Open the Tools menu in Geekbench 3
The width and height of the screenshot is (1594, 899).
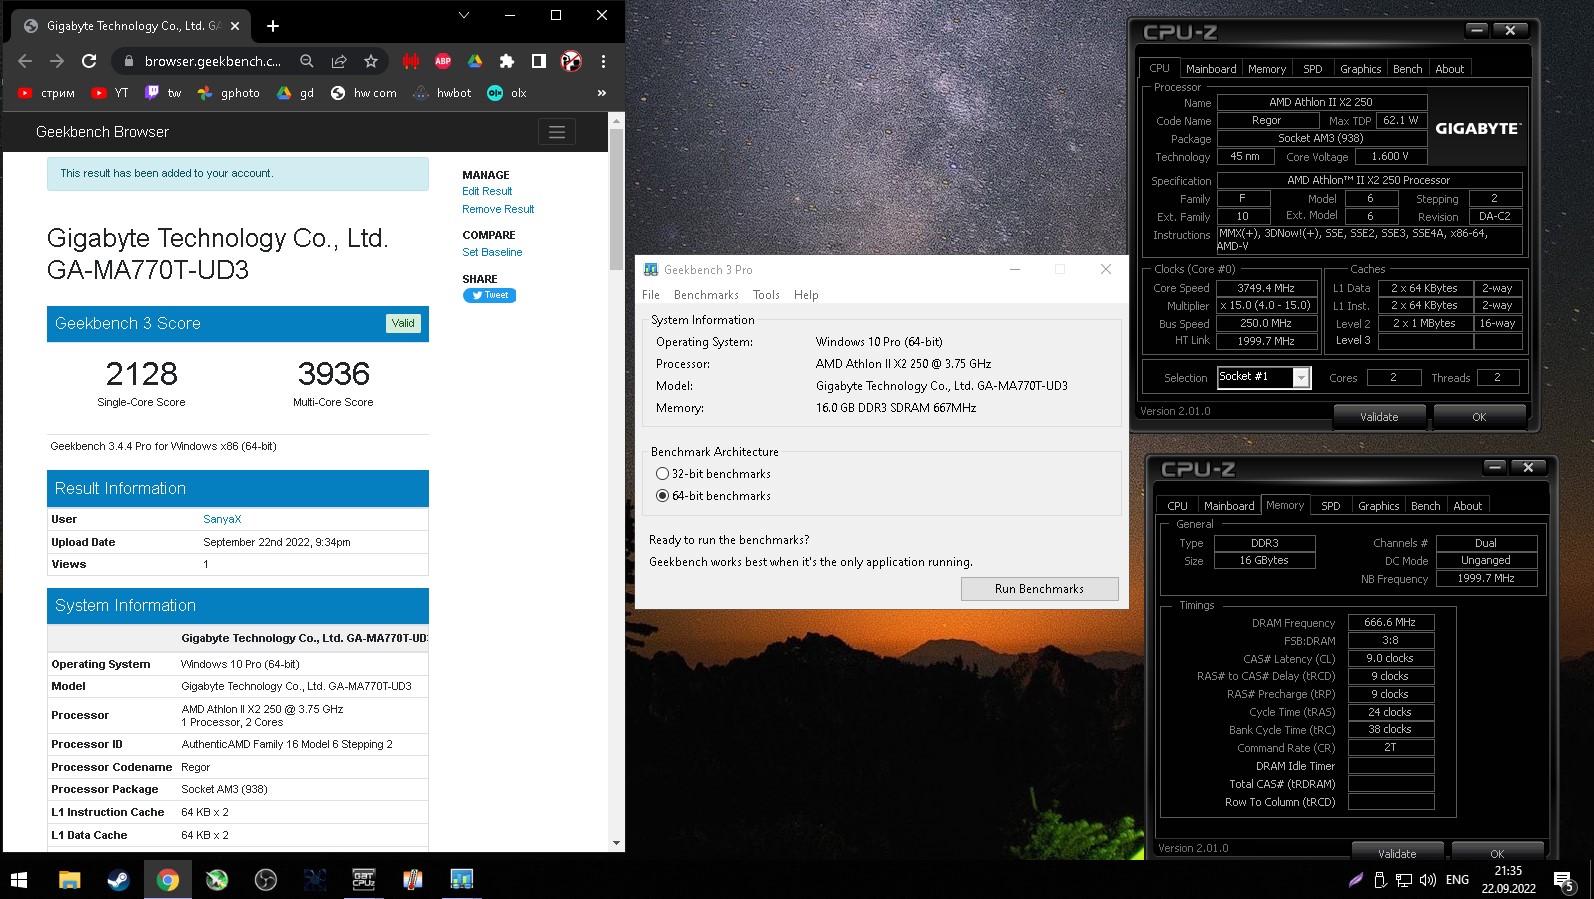[766, 295]
